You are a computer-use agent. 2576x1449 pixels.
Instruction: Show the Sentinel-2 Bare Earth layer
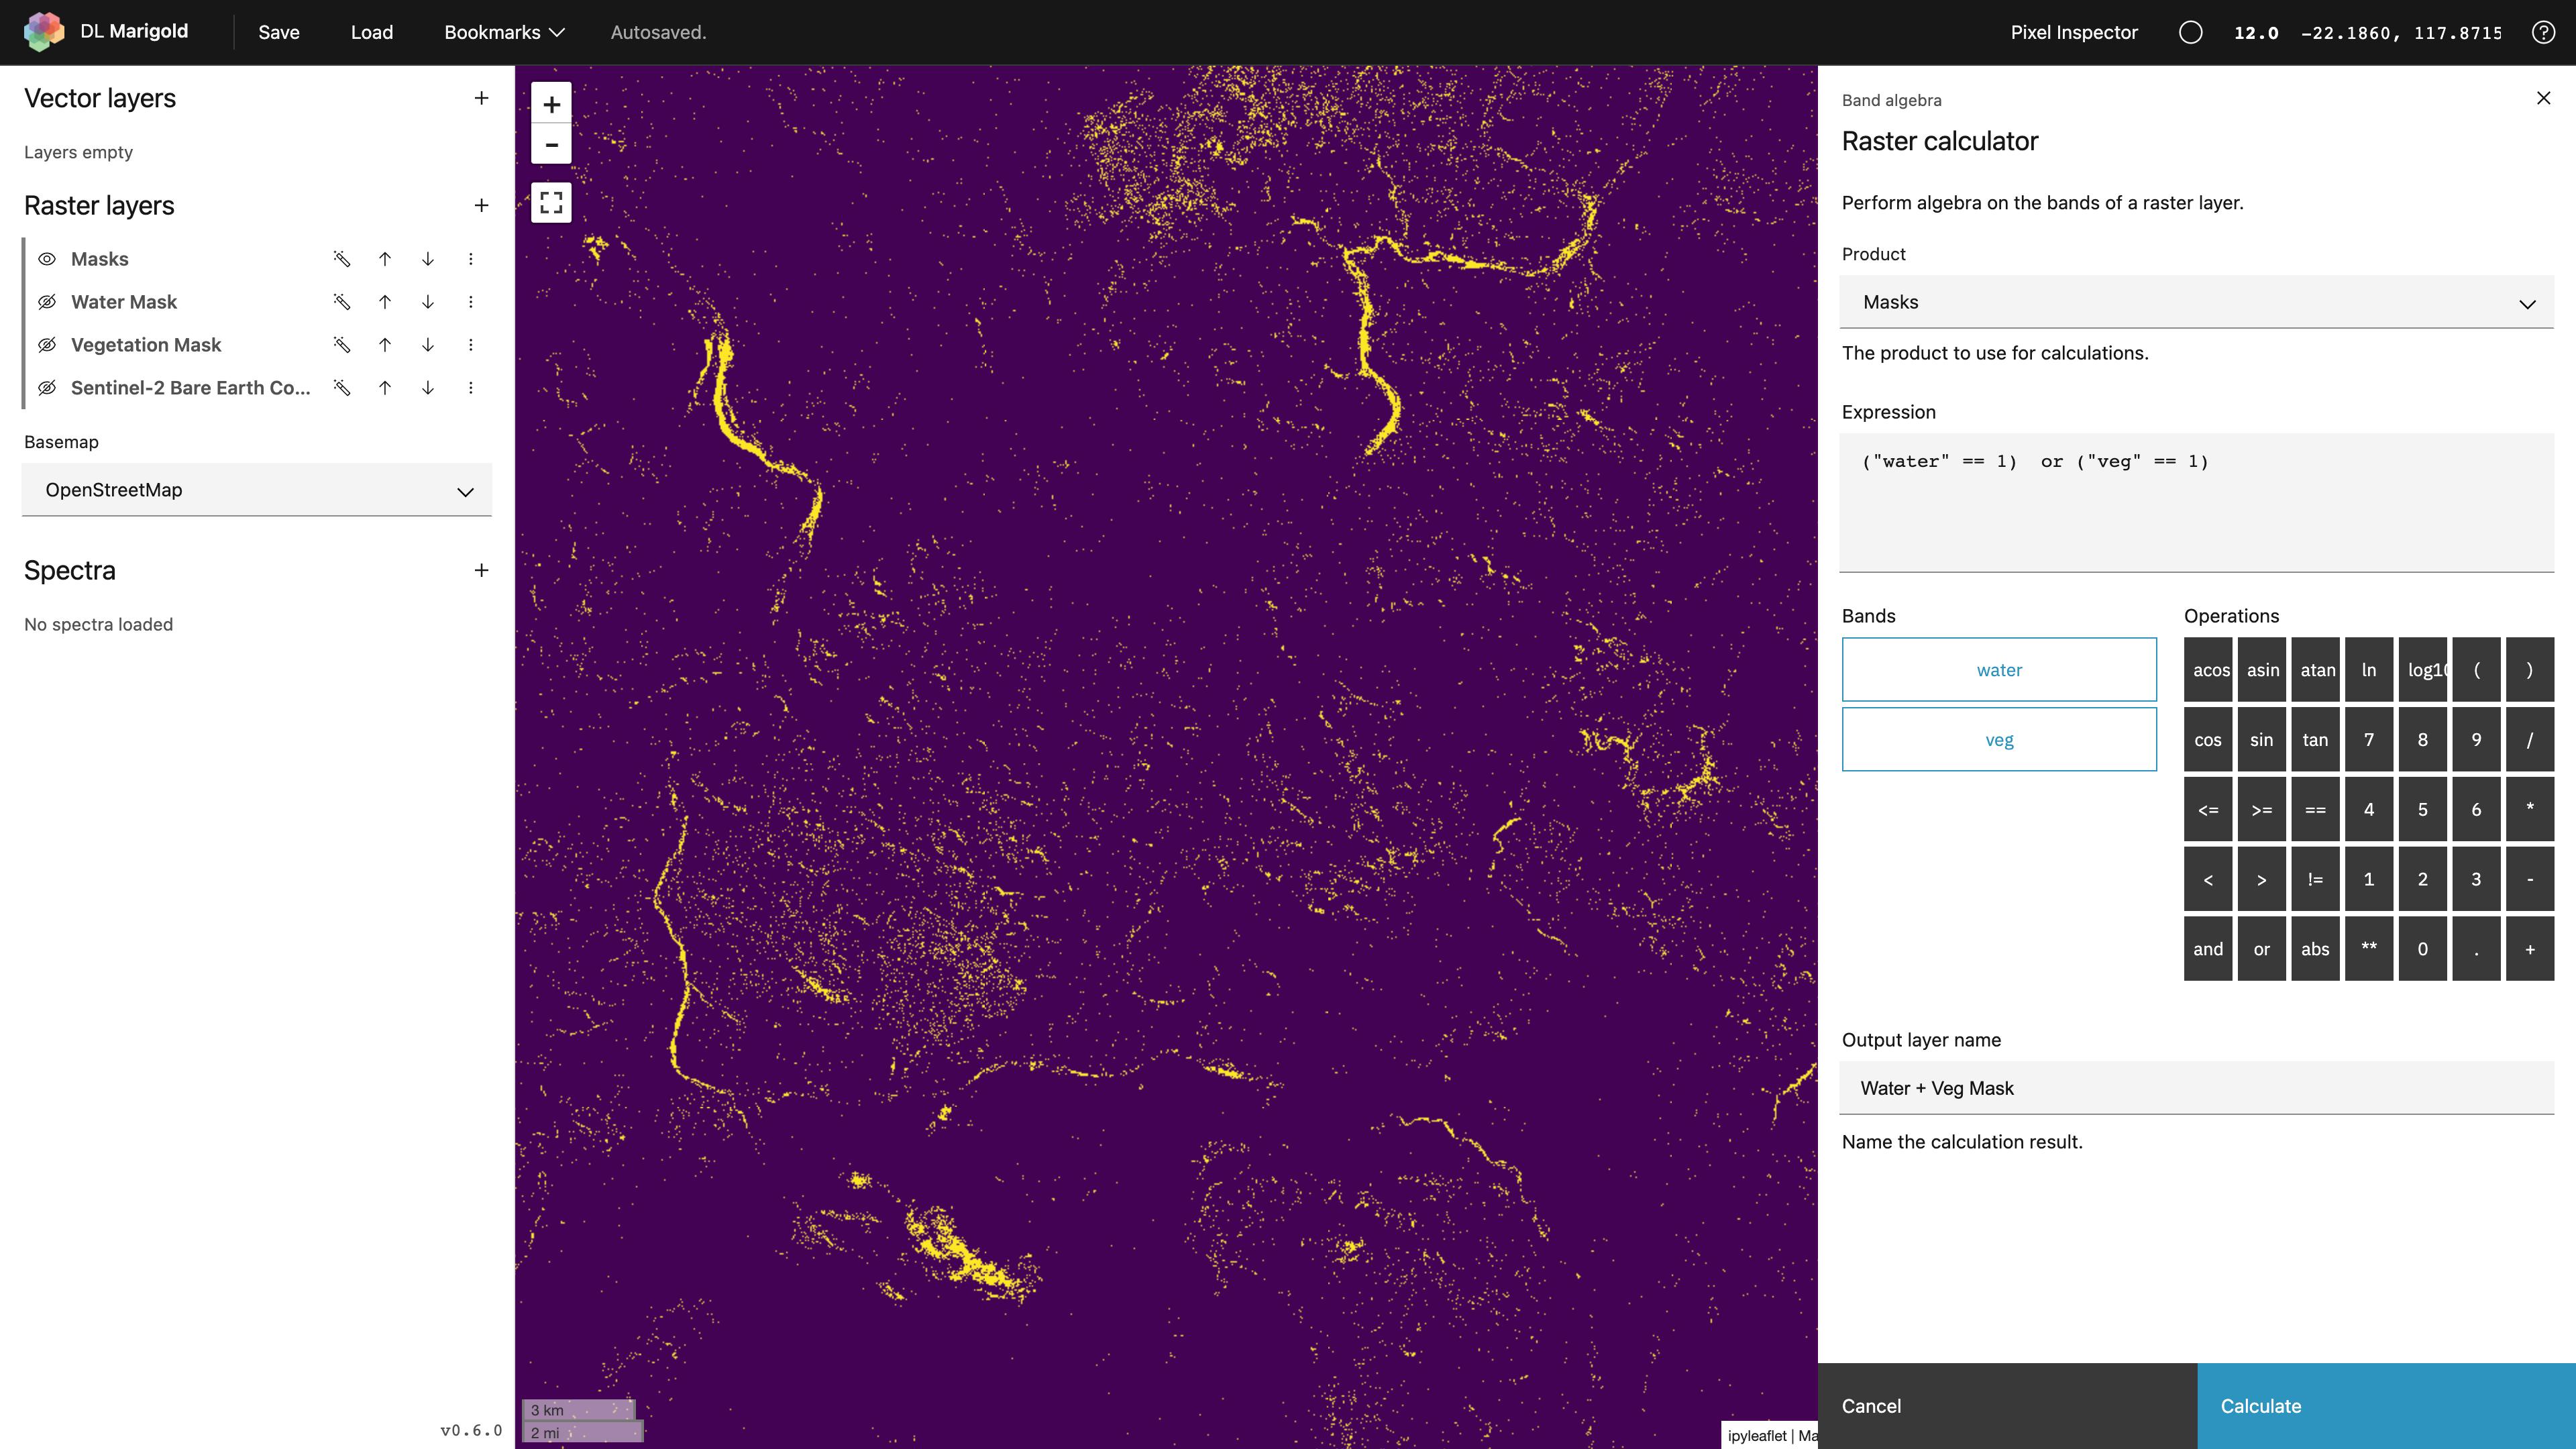(x=47, y=388)
